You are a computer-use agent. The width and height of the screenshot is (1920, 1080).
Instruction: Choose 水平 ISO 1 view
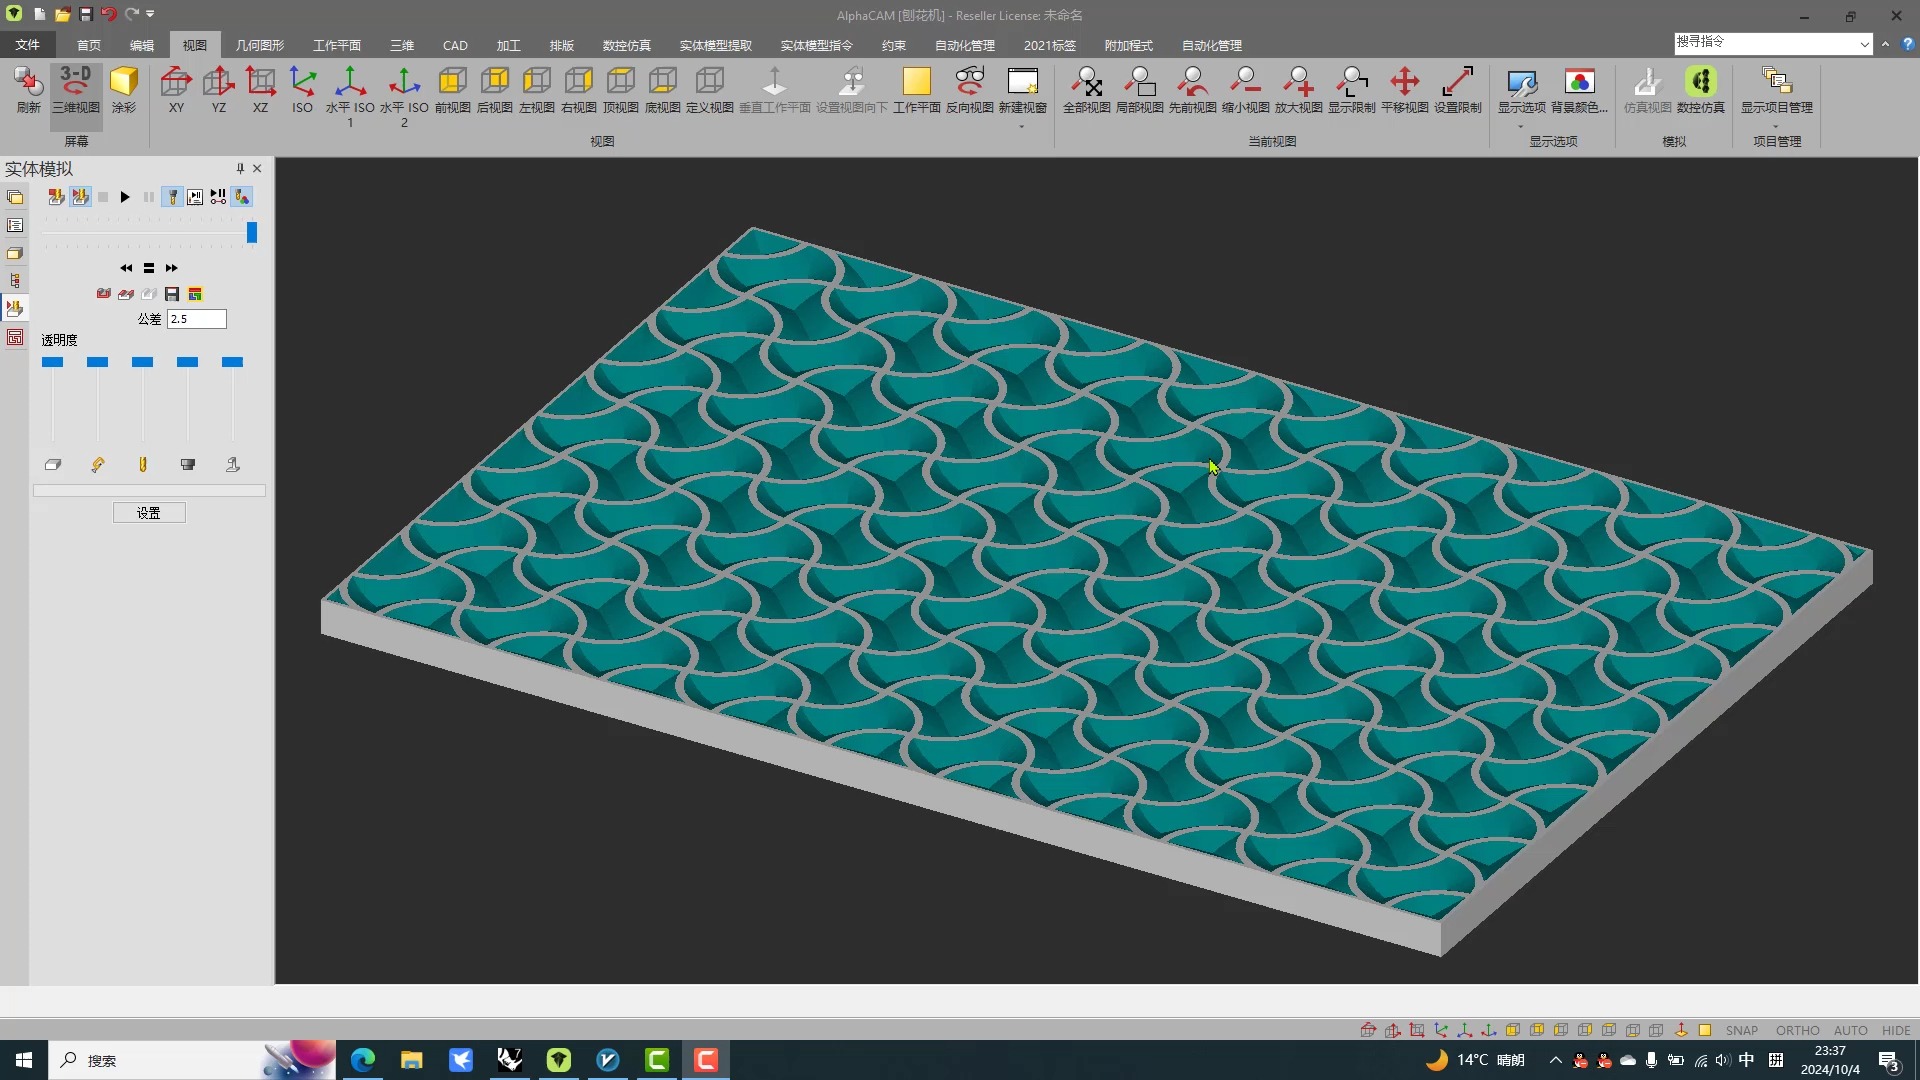[x=350, y=96]
